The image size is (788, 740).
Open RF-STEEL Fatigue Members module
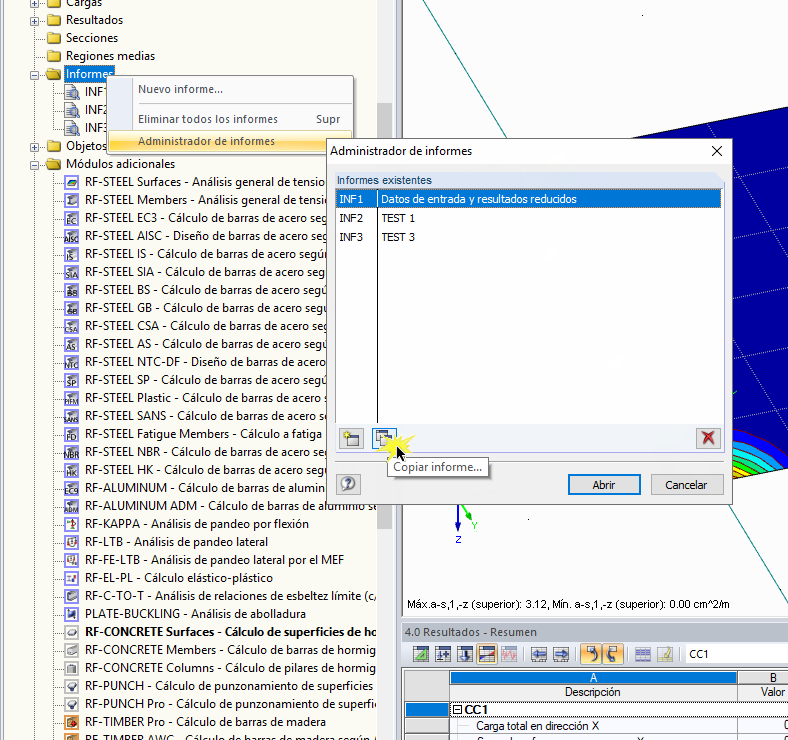pos(204,434)
